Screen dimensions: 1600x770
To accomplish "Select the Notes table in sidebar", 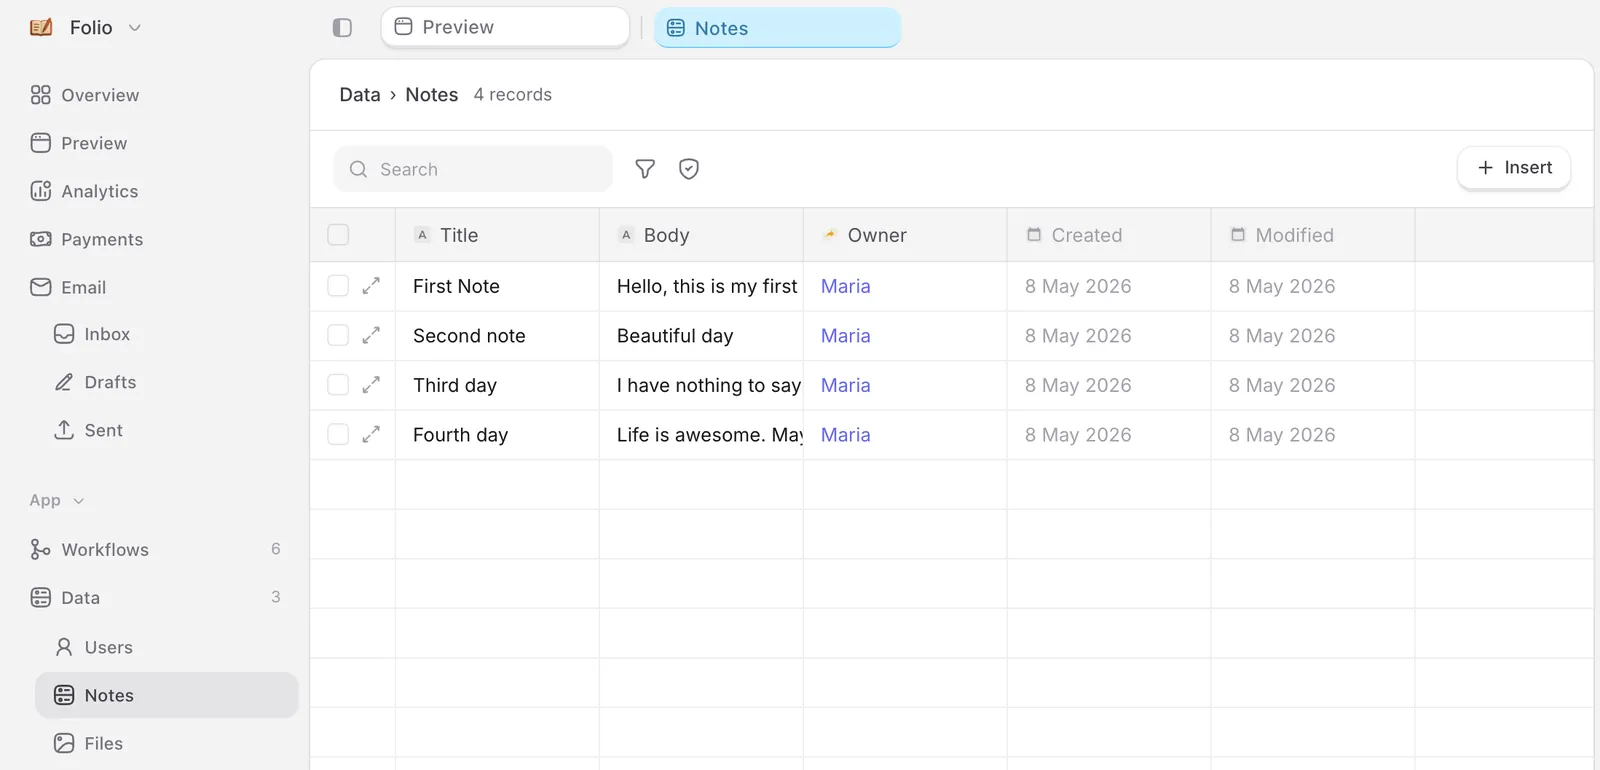I will (x=167, y=695).
